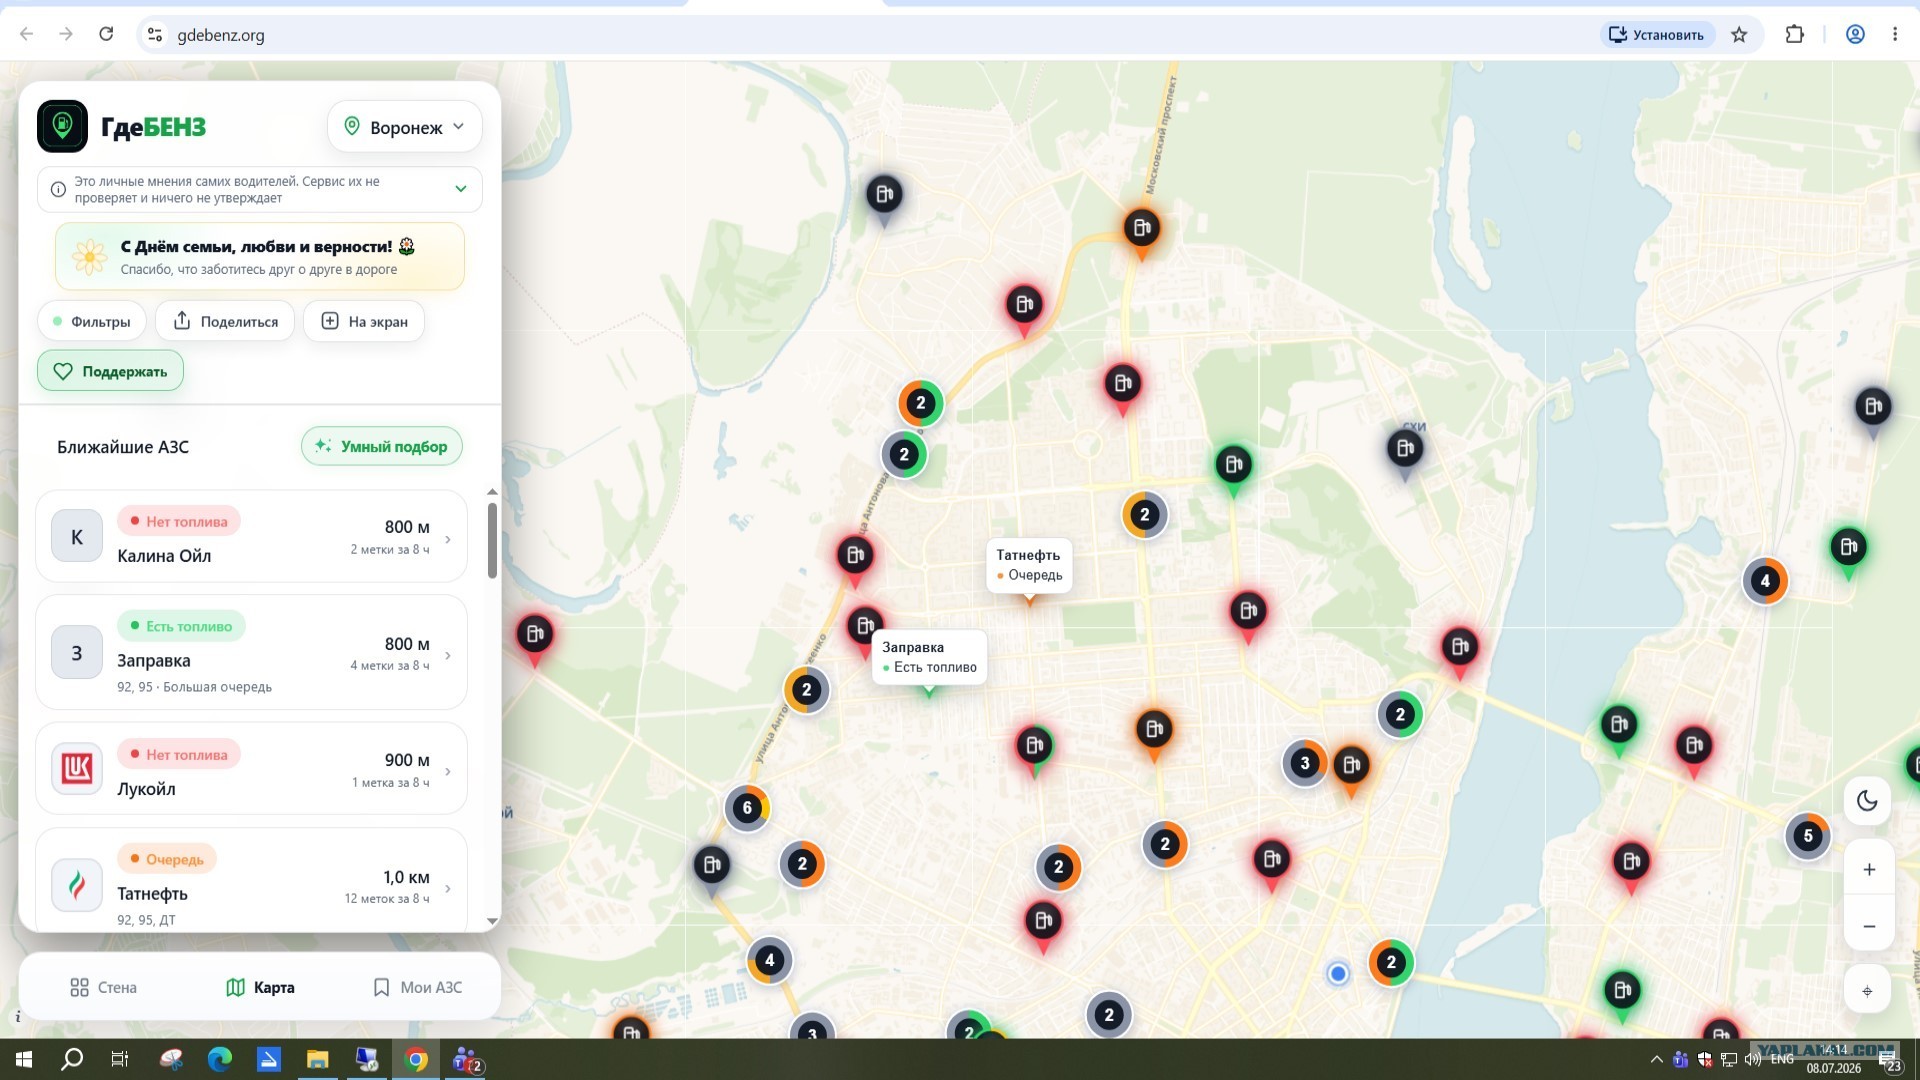Click the Поделиться share button
Image resolution: width=1920 pixels, height=1080 pixels.
tap(225, 321)
